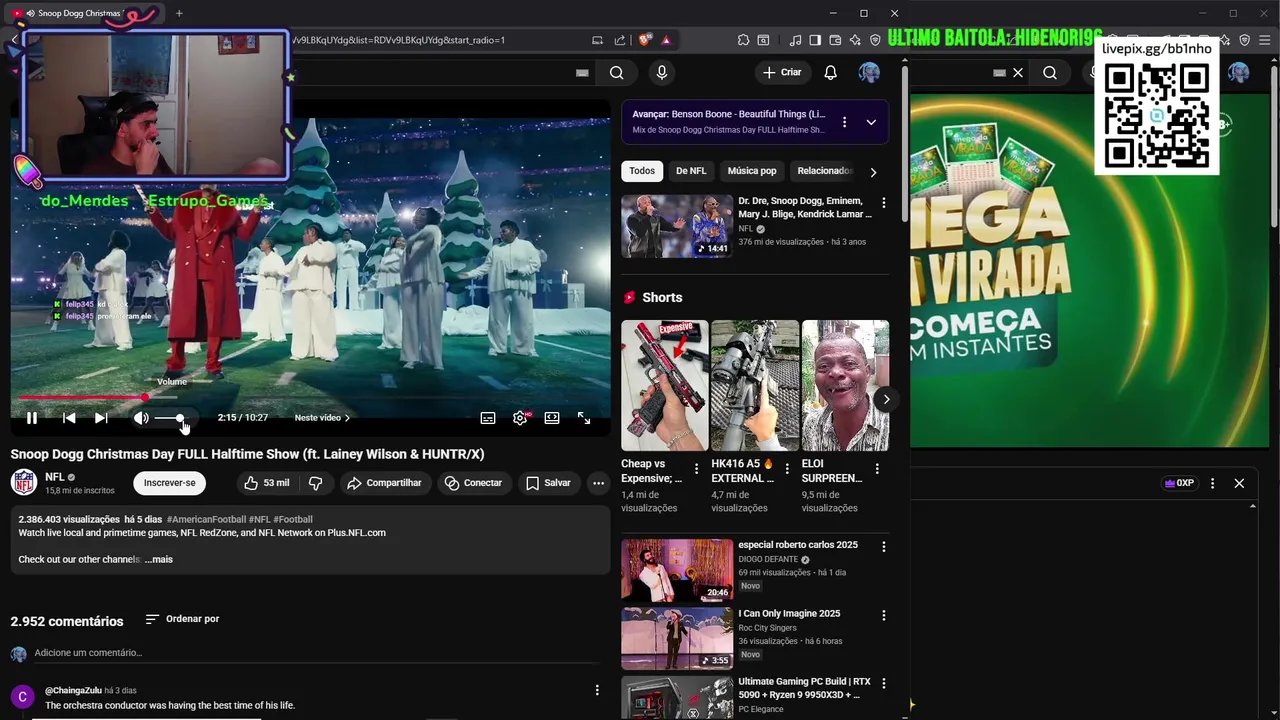Show the next Shorts with the right arrow
This screenshot has width=1280, height=720.
coord(886,399)
